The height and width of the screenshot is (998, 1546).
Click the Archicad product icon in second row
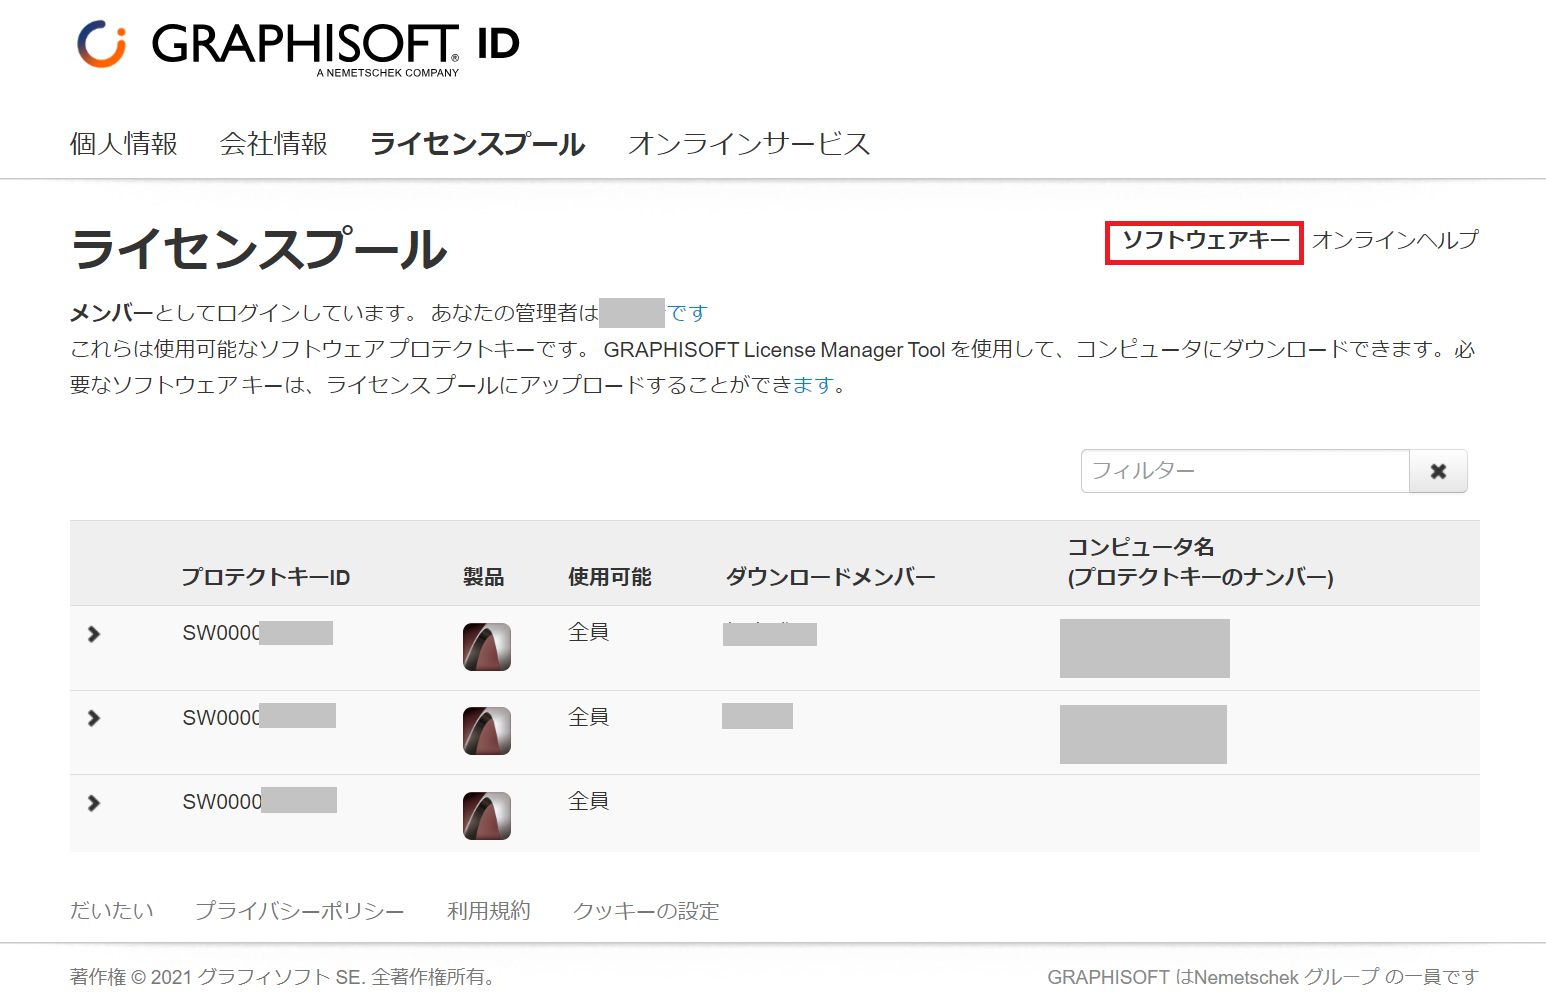487,731
